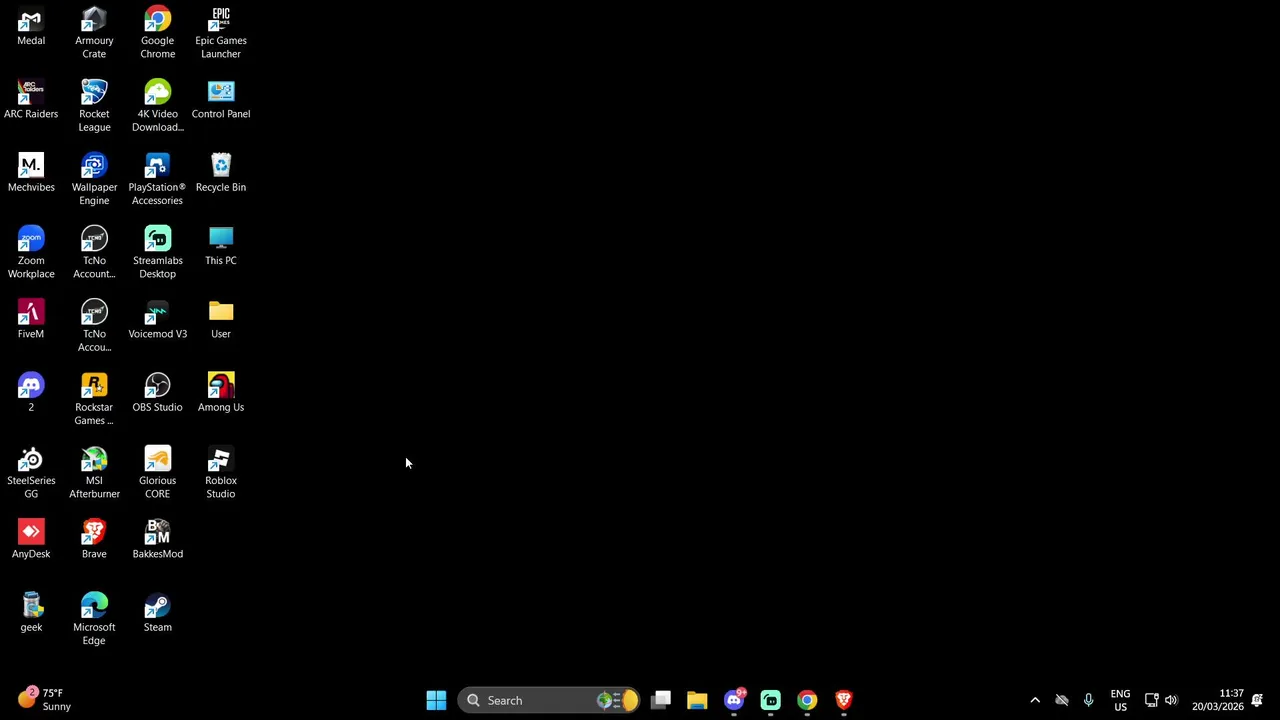Click the Microsoft Edge desktop icon
Screen dimensions: 1280x720
coord(94,620)
